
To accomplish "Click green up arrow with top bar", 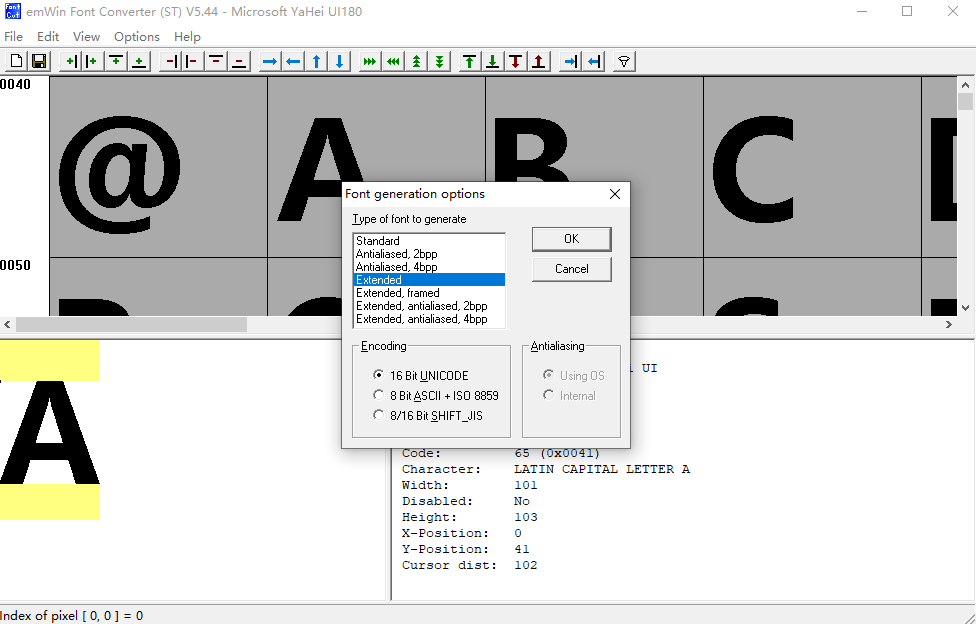I will pyautogui.click(x=469, y=61).
